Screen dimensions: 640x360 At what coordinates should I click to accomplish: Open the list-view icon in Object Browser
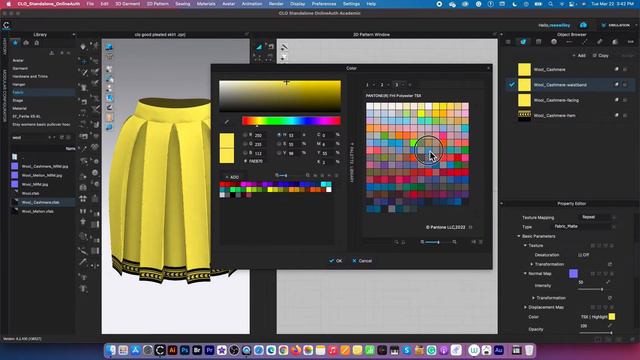(x=508, y=42)
